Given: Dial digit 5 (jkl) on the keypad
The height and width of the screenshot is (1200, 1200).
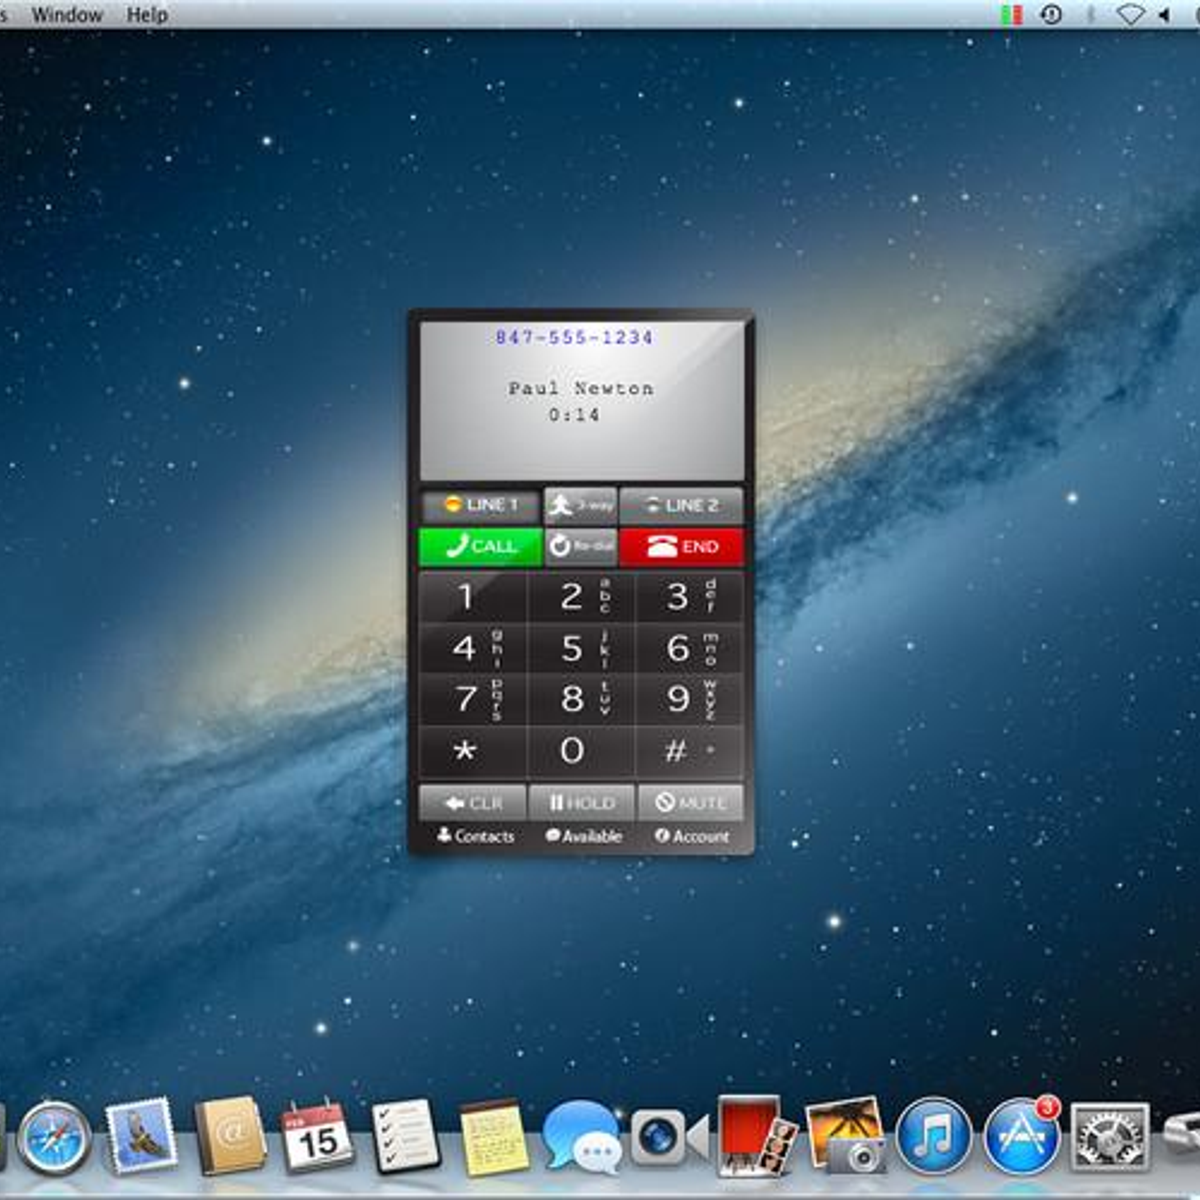Looking at the screenshot, I should [581, 649].
